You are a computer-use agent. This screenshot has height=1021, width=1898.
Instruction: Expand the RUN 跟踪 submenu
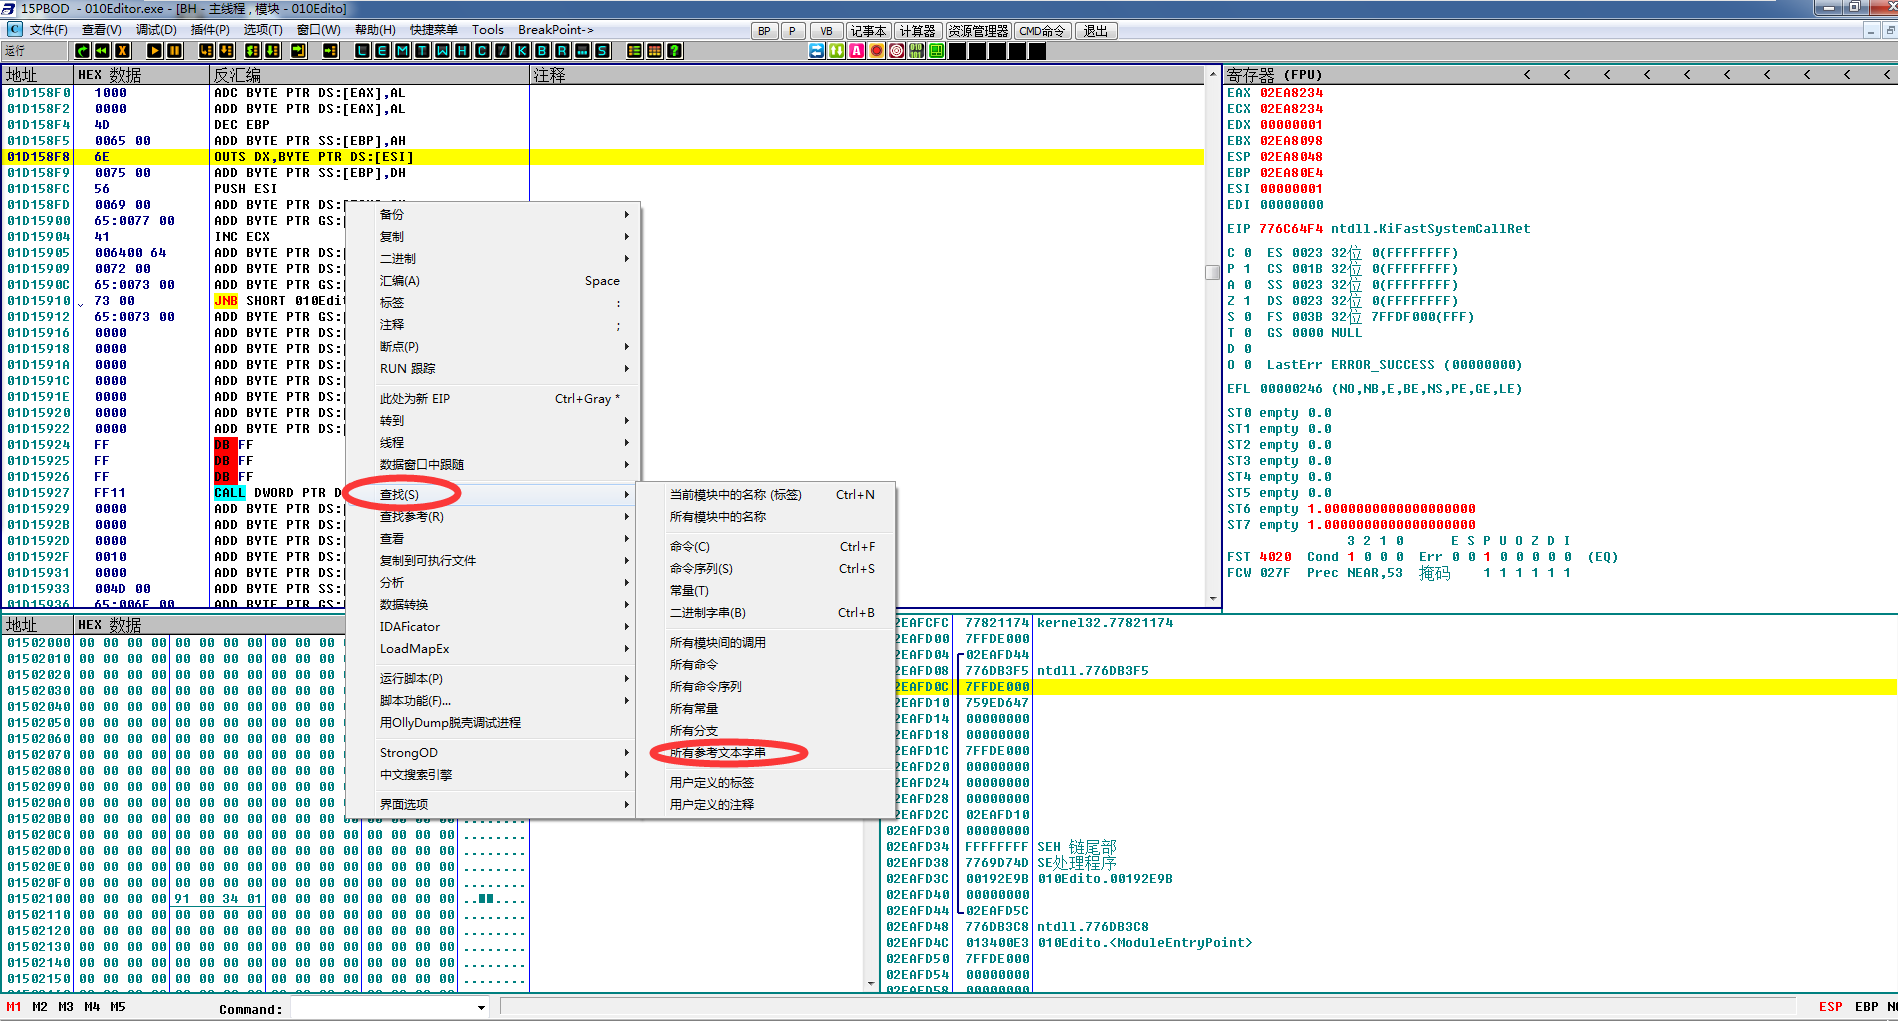pos(491,369)
